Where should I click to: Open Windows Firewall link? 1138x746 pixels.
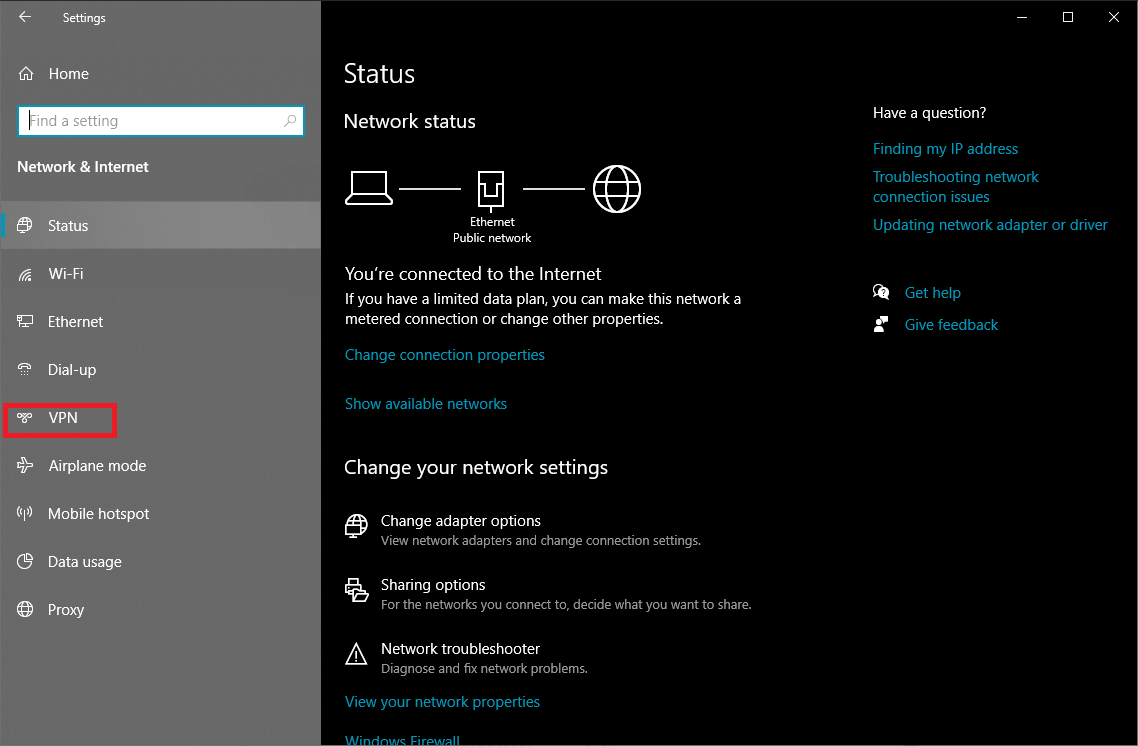point(402,739)
